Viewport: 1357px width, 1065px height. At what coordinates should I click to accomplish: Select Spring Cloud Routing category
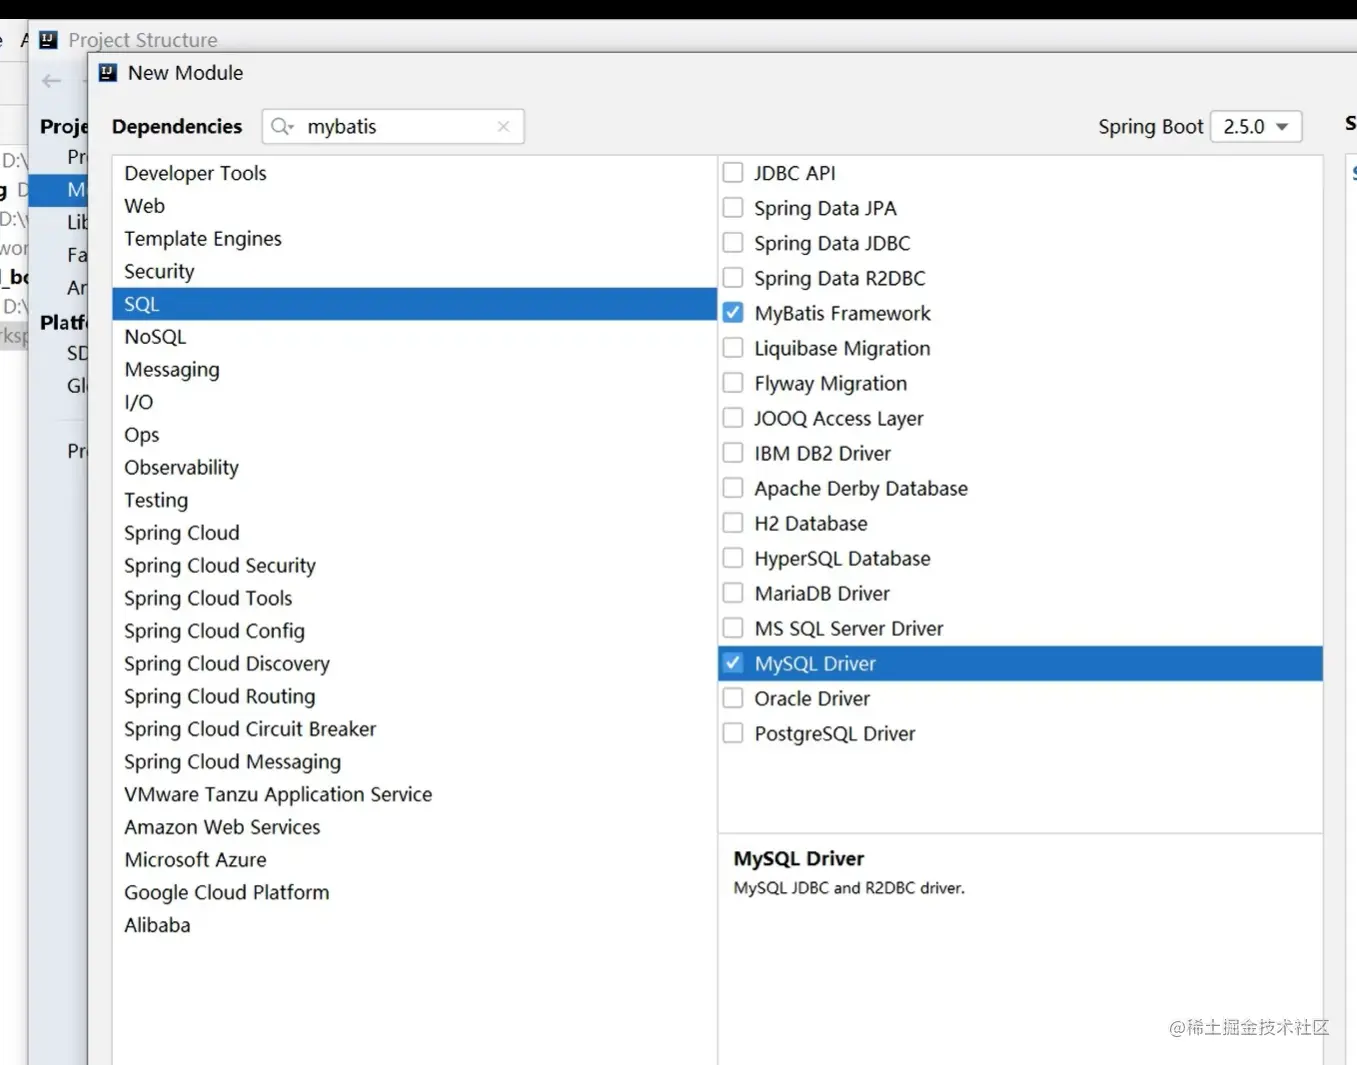click(415, 696)
